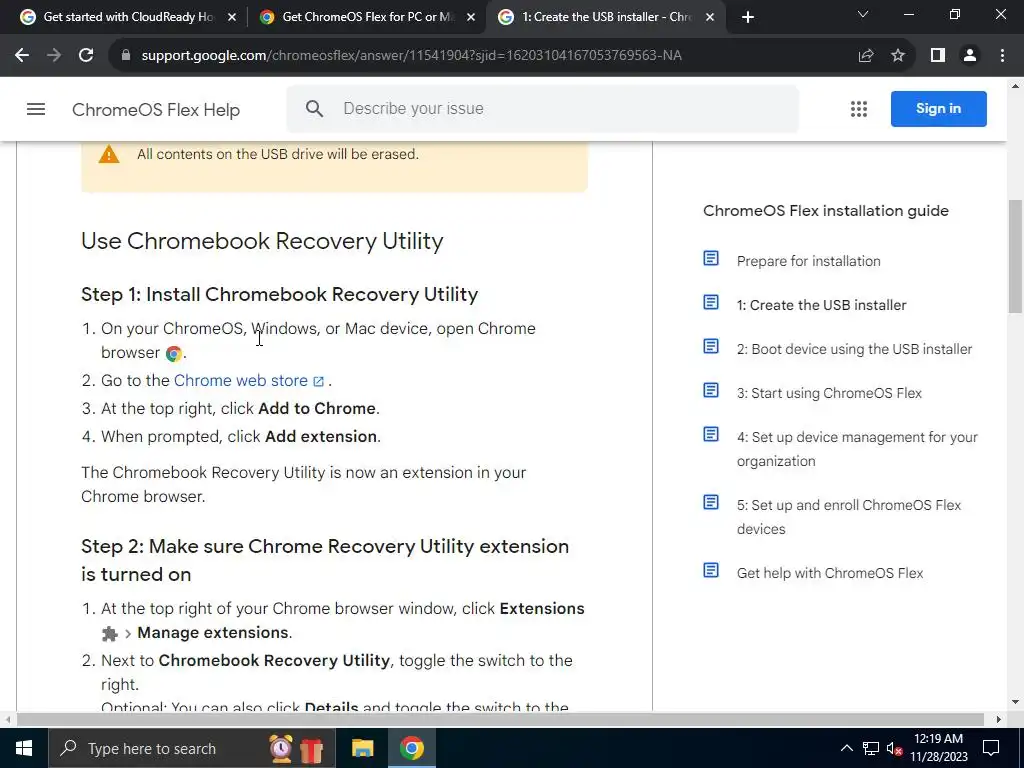
Task: Click document icon beside Create the USB installer
Action: tap(711, 302)
